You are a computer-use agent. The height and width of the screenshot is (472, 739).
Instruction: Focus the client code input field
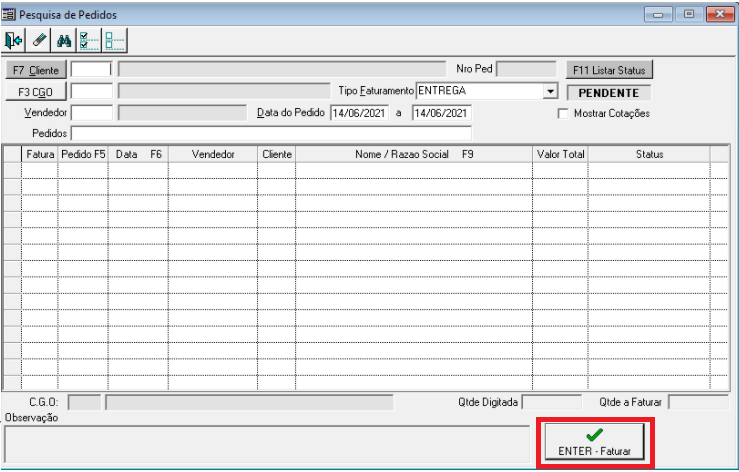(91, 69)
